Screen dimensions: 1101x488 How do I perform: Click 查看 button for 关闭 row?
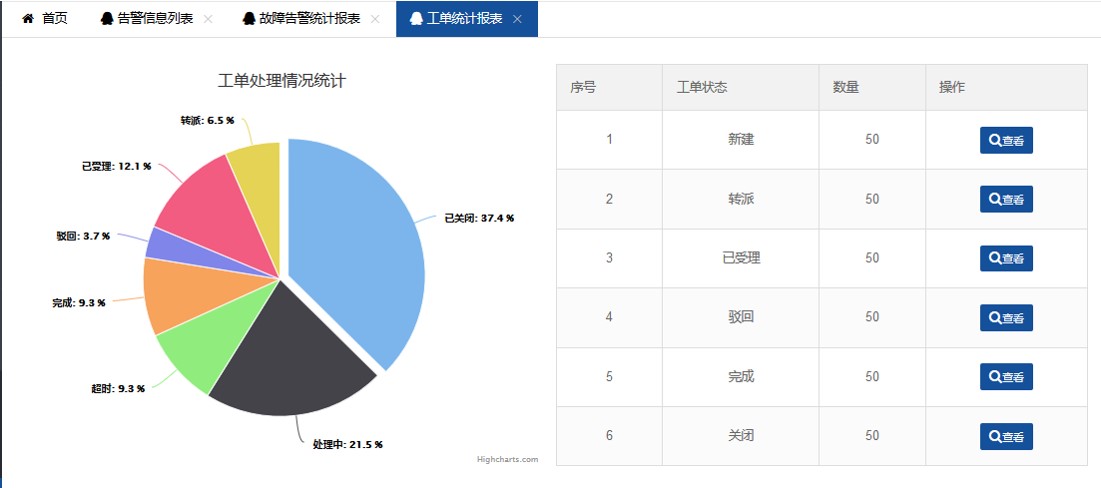(1006, 436)
